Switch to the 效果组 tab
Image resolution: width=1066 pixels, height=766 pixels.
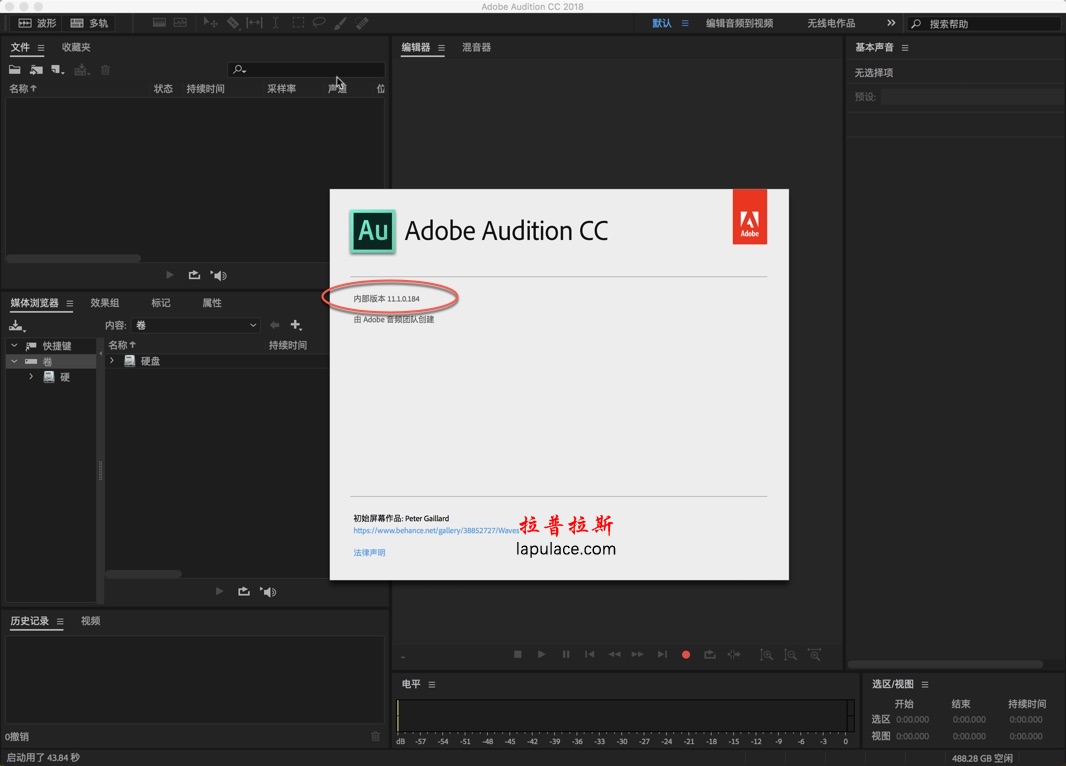[x=105, y=302]
